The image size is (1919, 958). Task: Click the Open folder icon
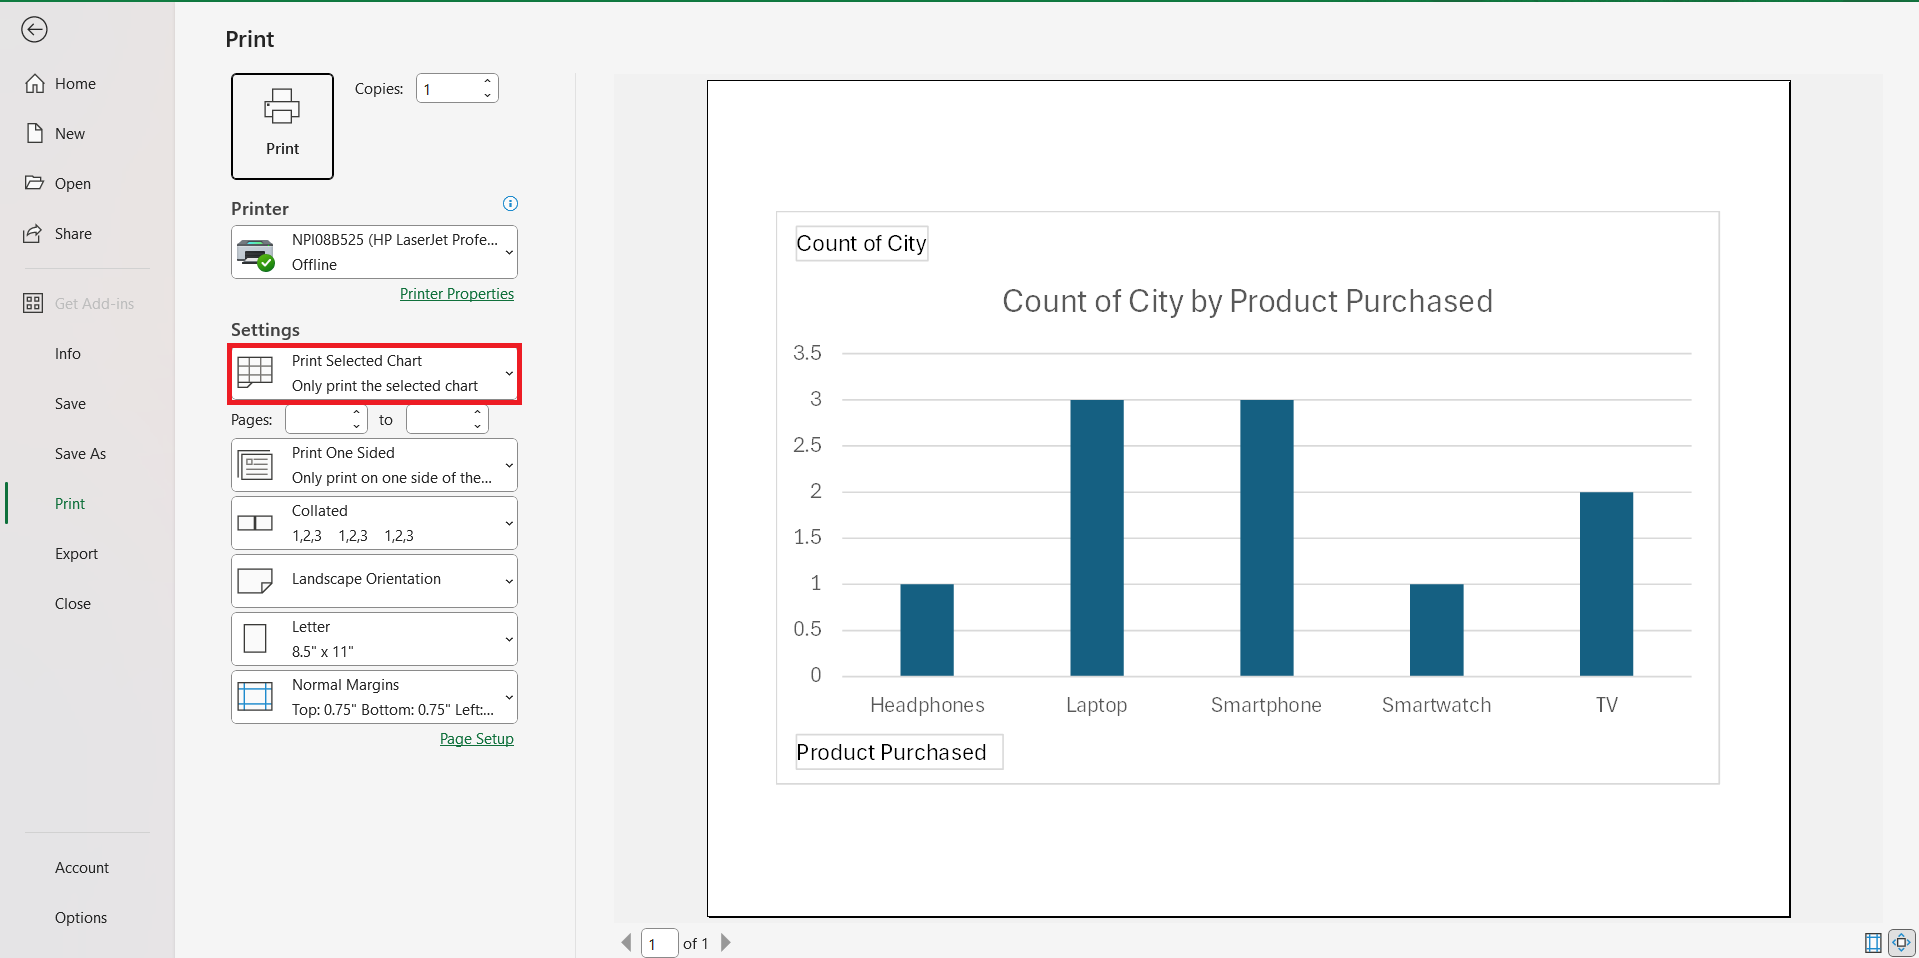34,183
